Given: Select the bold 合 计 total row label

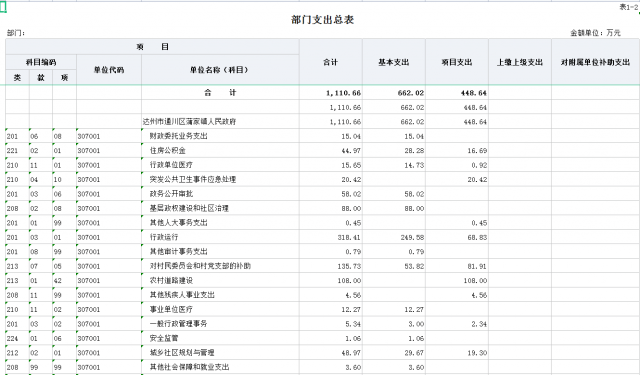Looking at the screenshot, I should (x=220, y=93).
